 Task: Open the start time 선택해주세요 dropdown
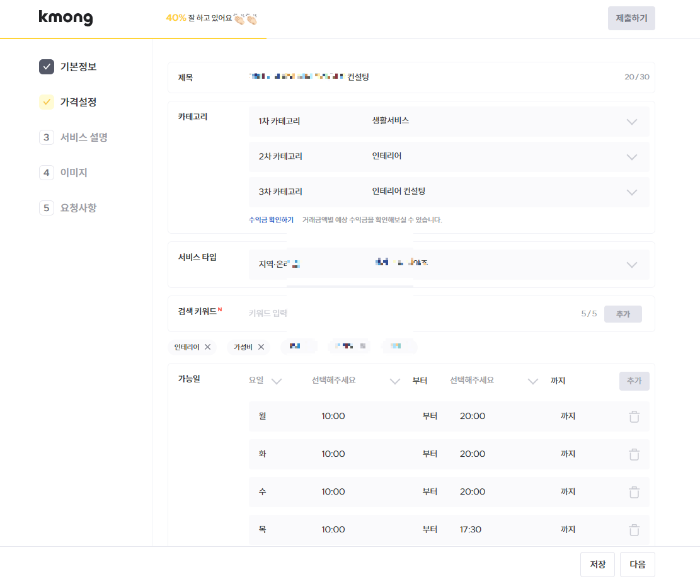pyautogui.click(x=355, y=381)
